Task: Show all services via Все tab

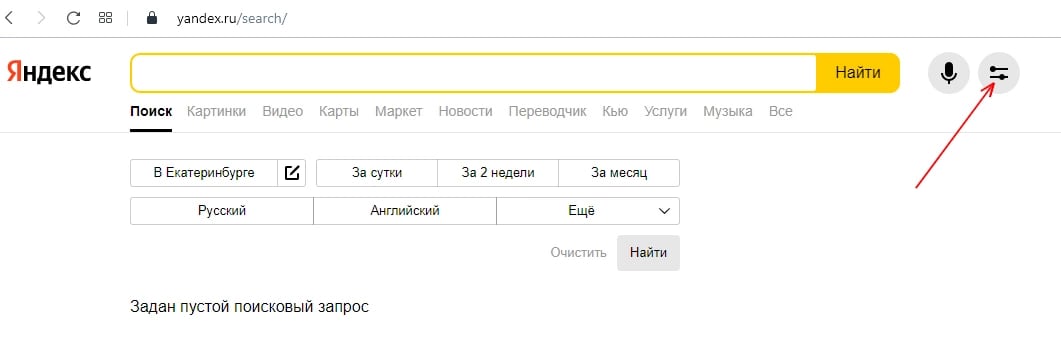Action: pos(780,112)
